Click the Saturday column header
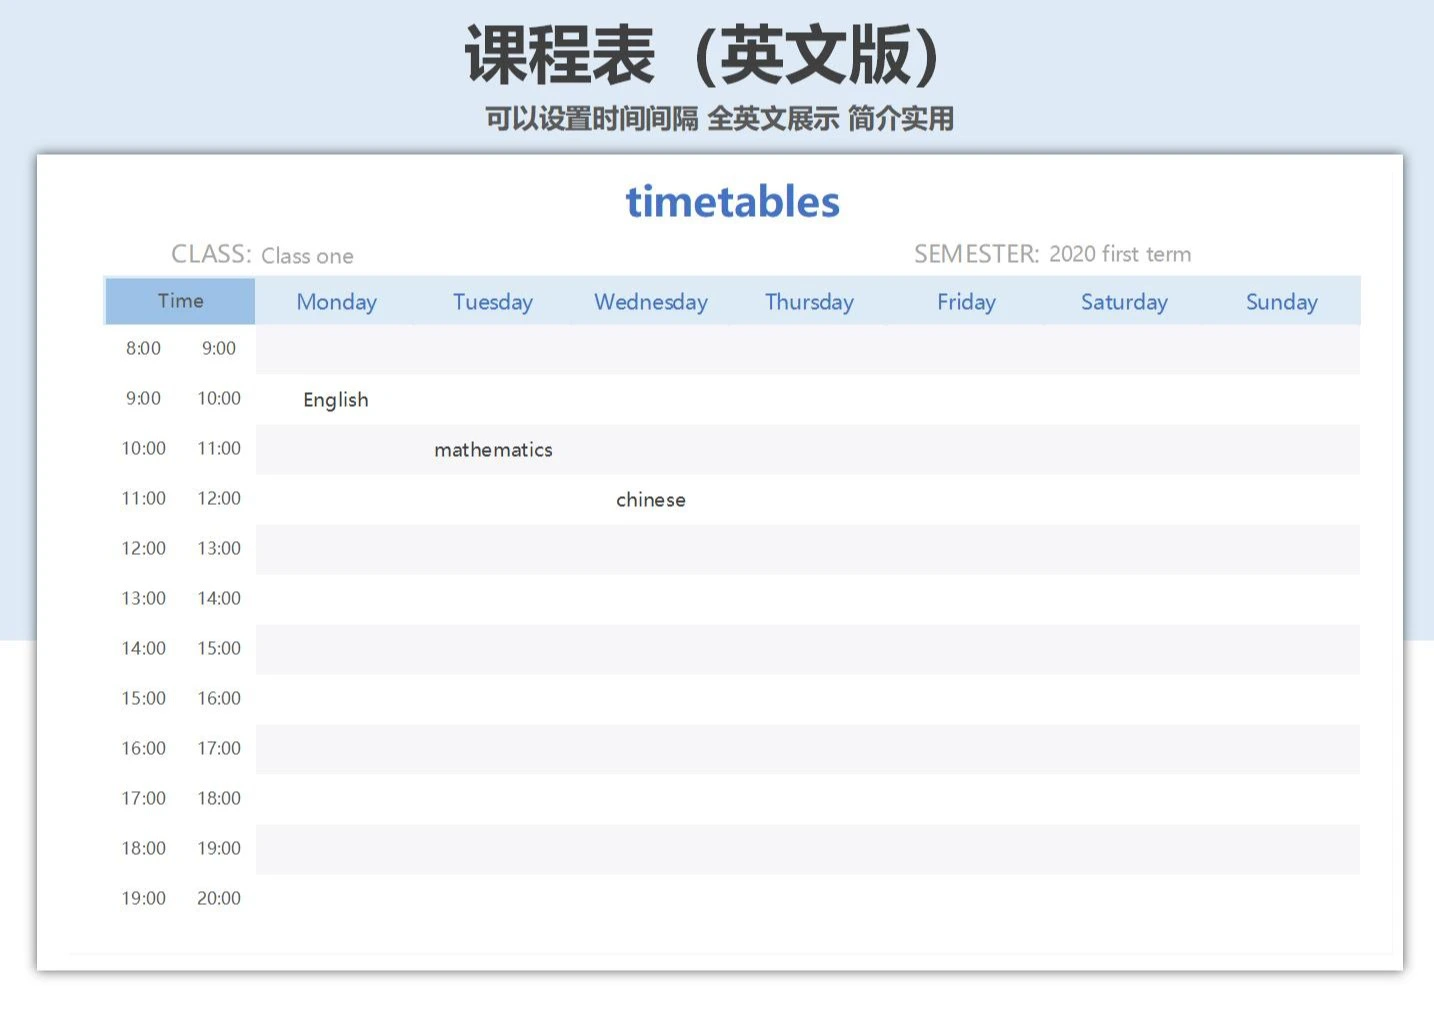This screenshot has height=1014, width=1434. [1124, 301]
